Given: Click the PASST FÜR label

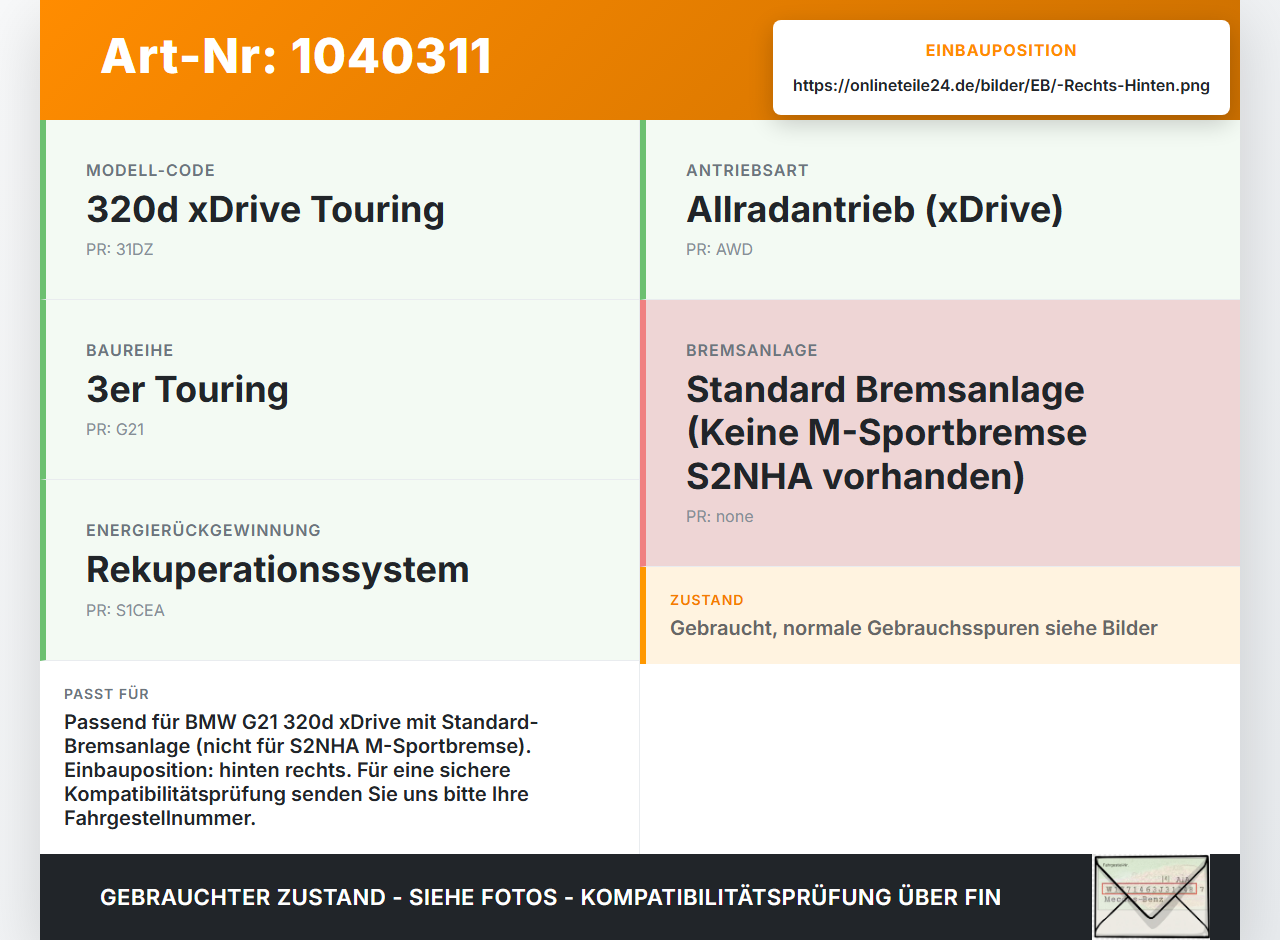Looking at the screenshot, I should pos(106,694).
